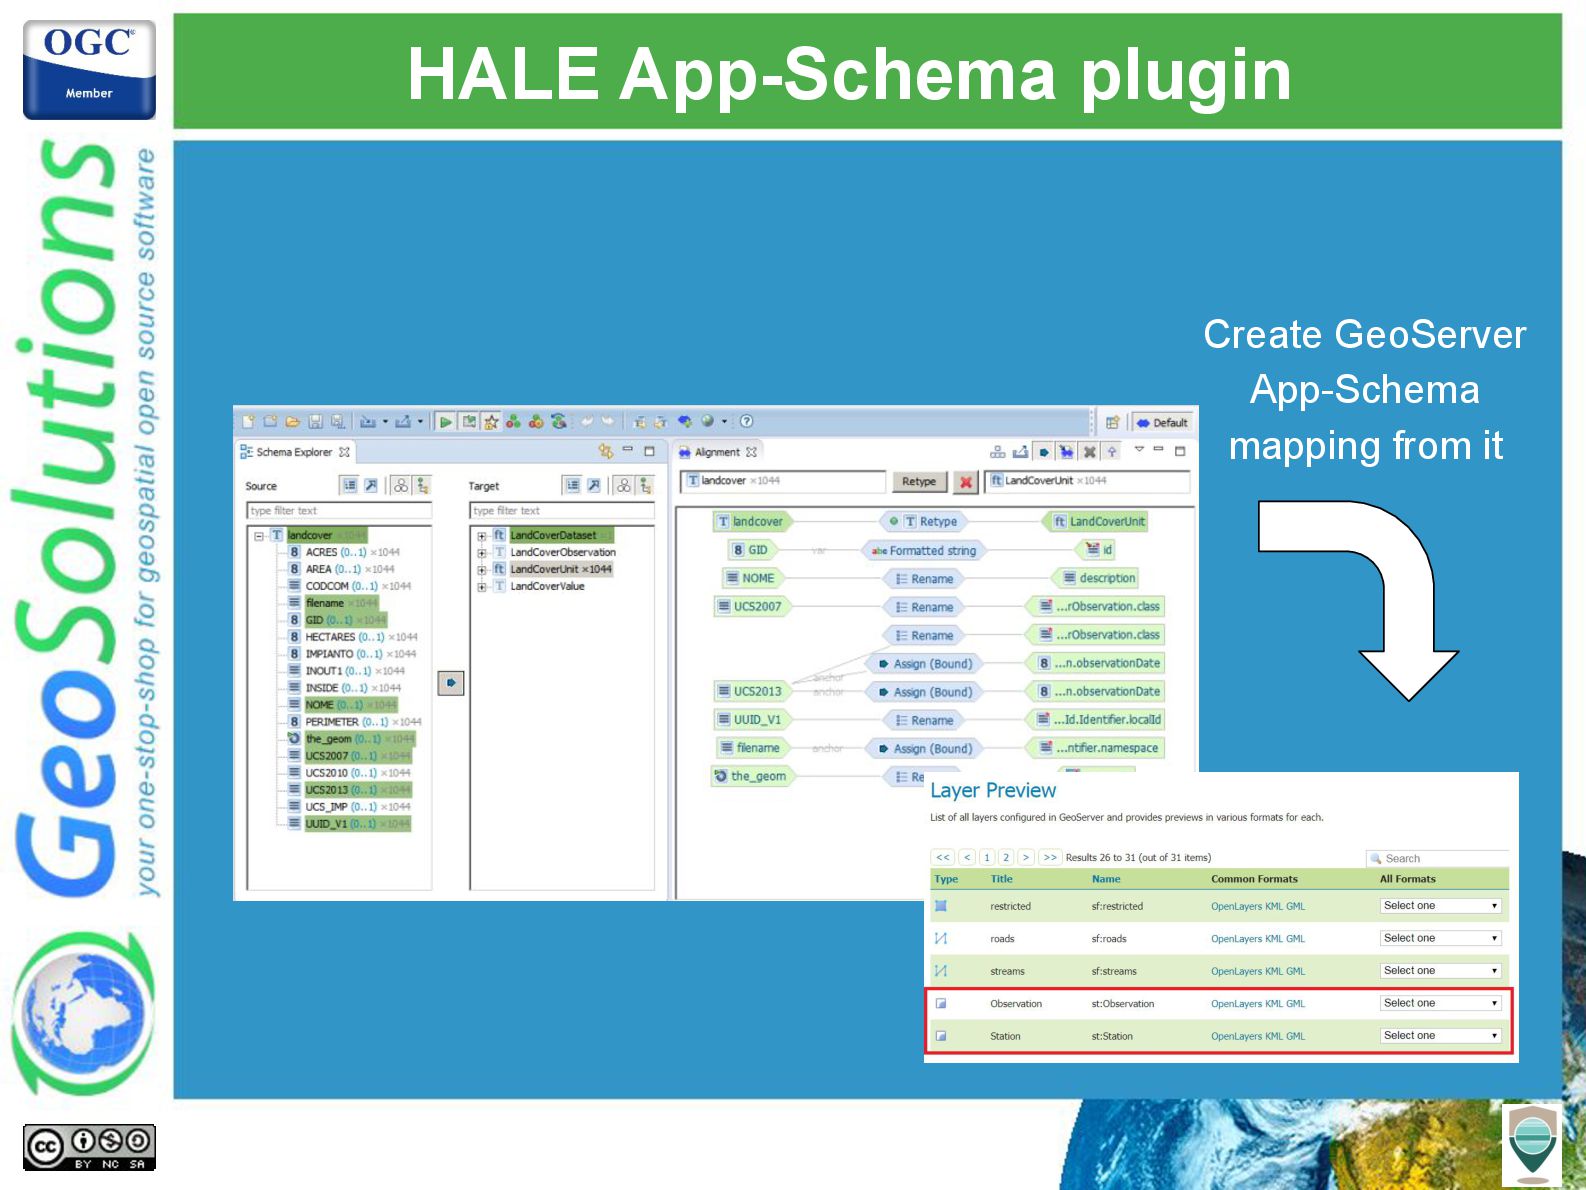Click the Station layer type icon
The height and width of the screenshot is (1190, 1586).
coord(941,1036)
